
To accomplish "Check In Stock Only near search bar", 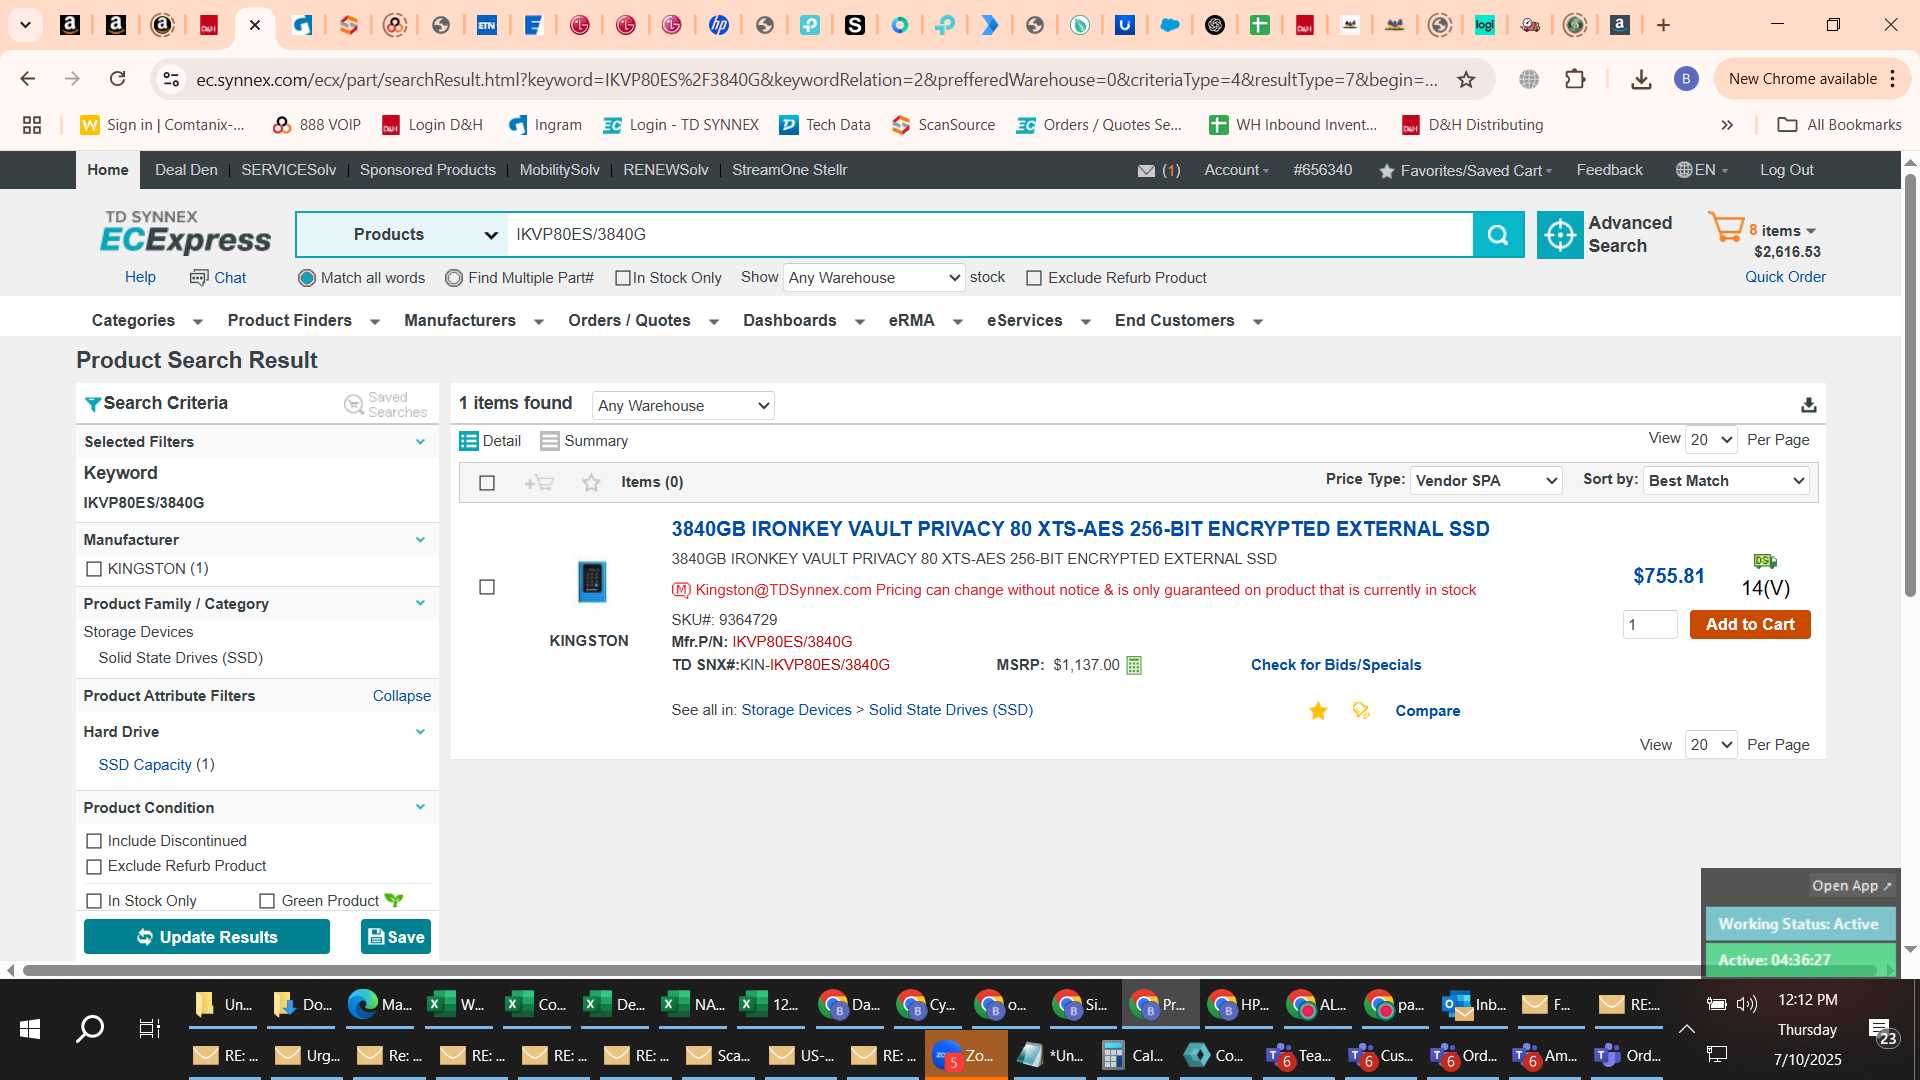I will (622, 278).
